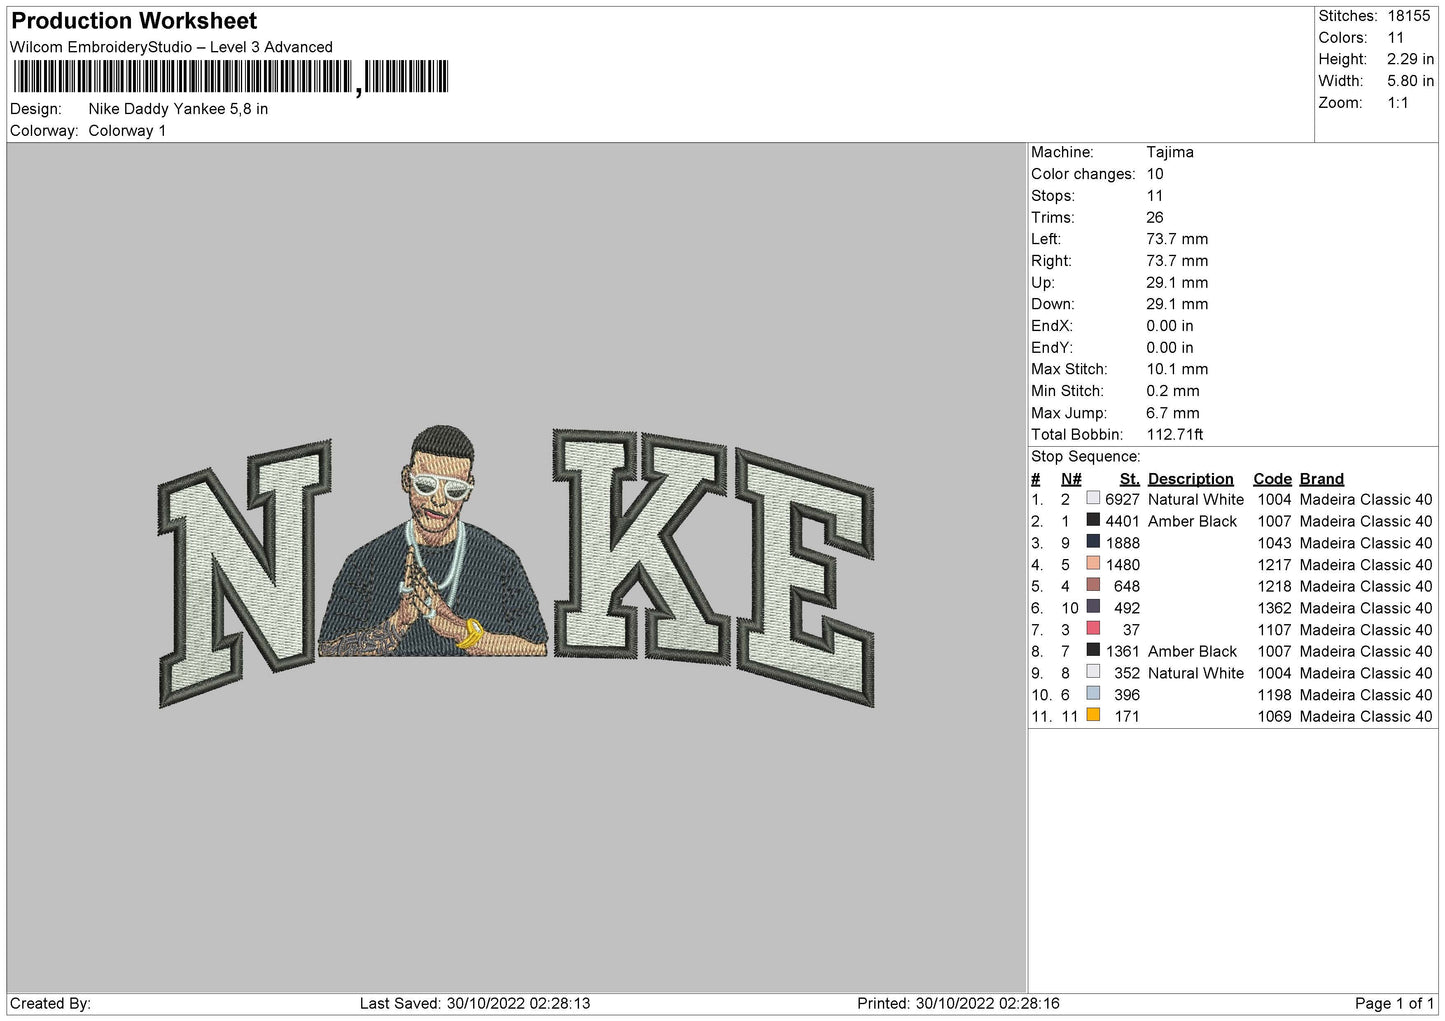The image size is (1445, 1021).
Task: Click the Amber Black swatch in row 2
Action: pyautogui.click(x=1093, y=520)
